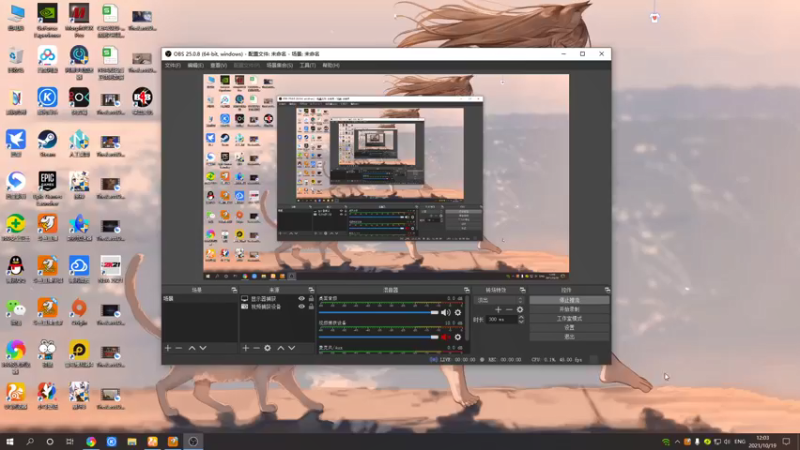Open File Explorer from the taskbar

132,442
